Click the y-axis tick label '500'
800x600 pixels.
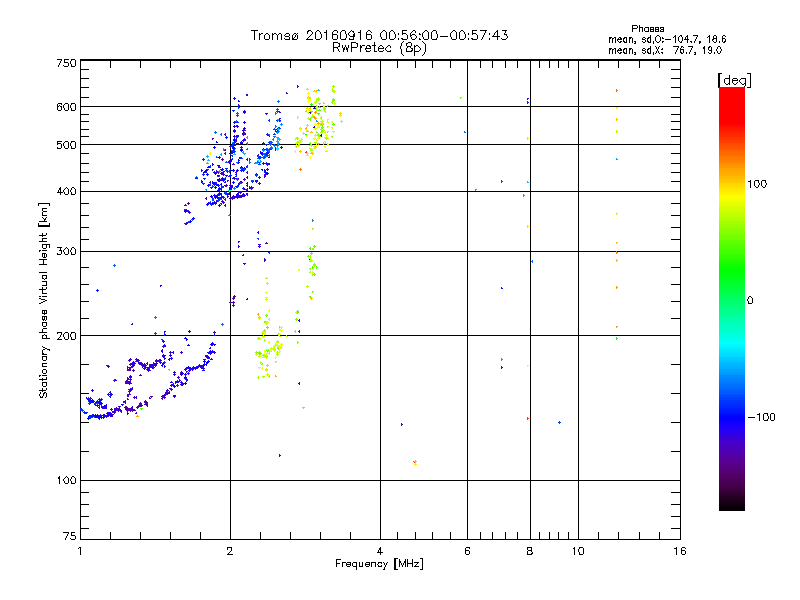click(67, 145)
